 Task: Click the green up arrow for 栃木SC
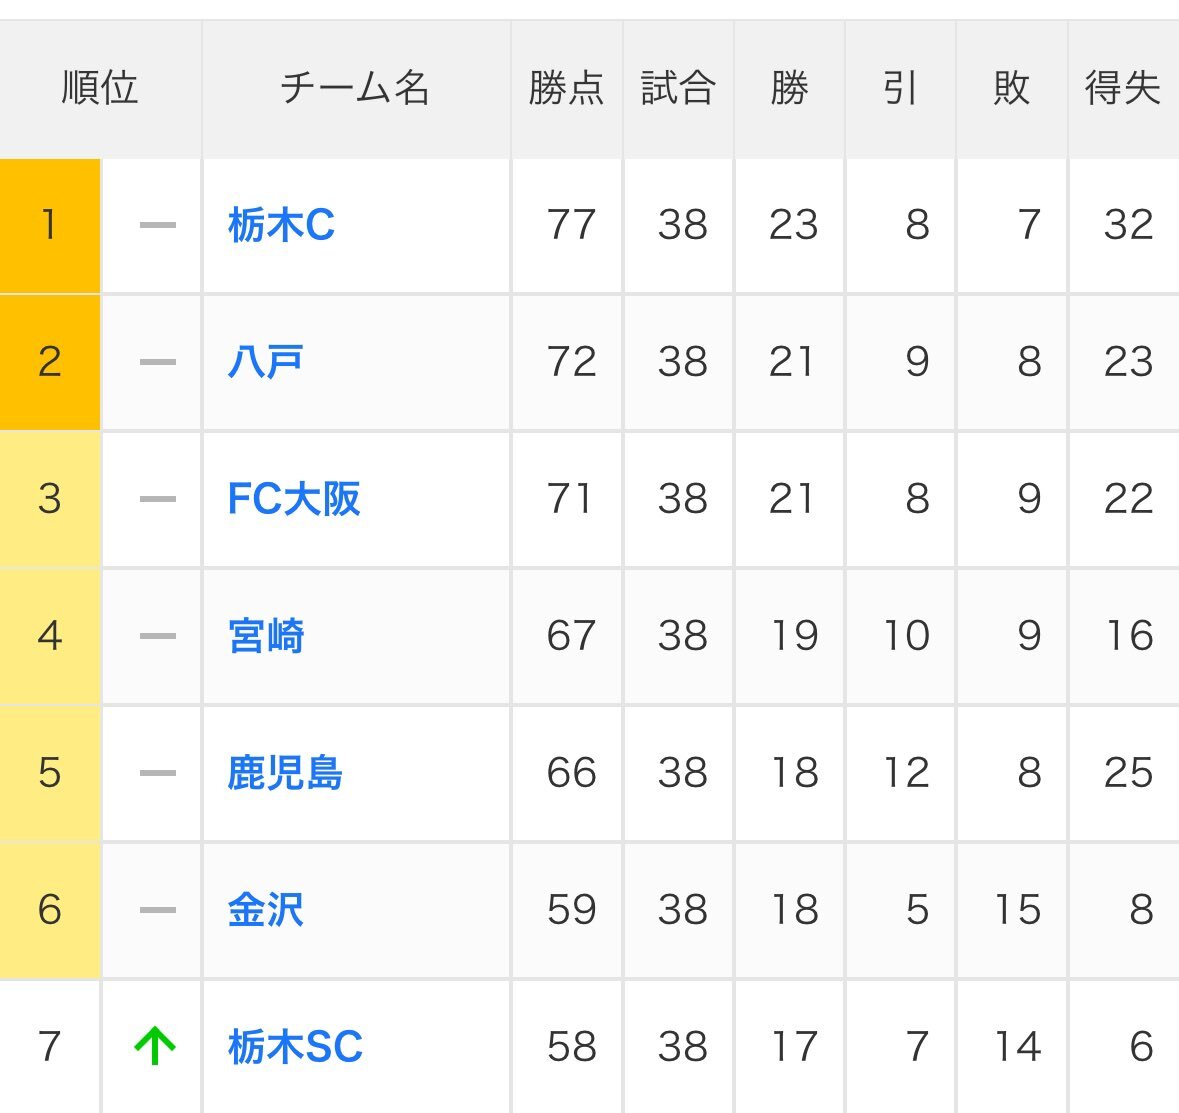[155, 1047]
